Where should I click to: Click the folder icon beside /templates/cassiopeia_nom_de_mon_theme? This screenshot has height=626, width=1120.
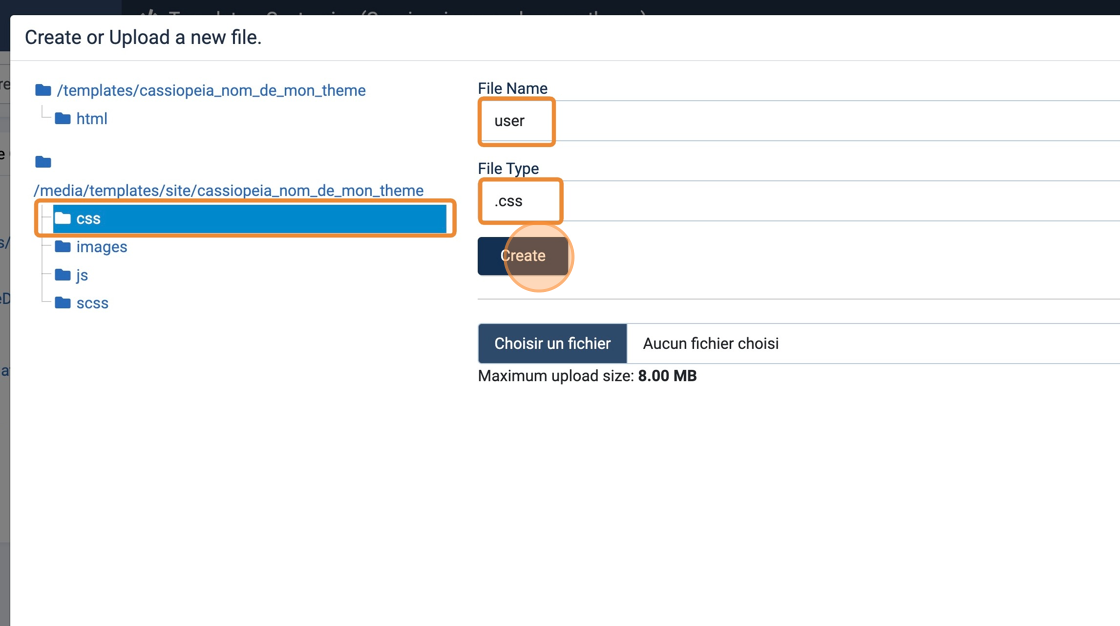(x=43, y=90)
